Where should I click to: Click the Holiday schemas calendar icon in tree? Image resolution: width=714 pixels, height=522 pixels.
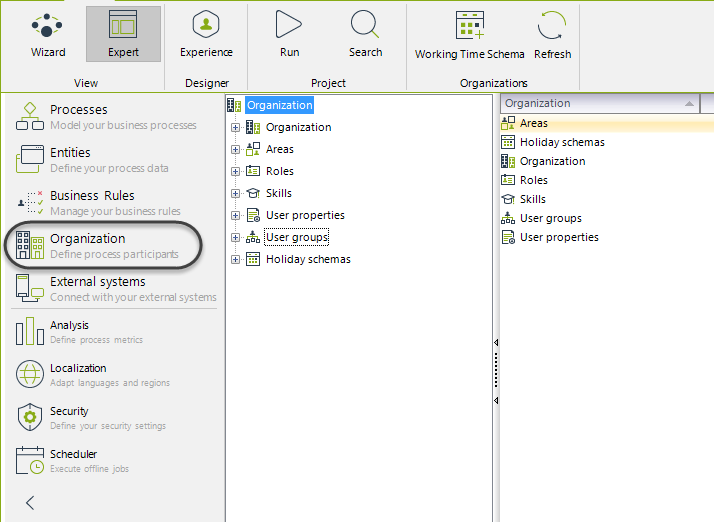(x=253, y=259)
